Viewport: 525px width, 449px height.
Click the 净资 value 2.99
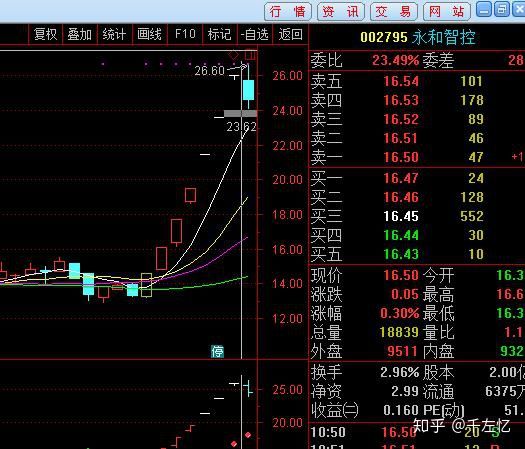point(405,391)
